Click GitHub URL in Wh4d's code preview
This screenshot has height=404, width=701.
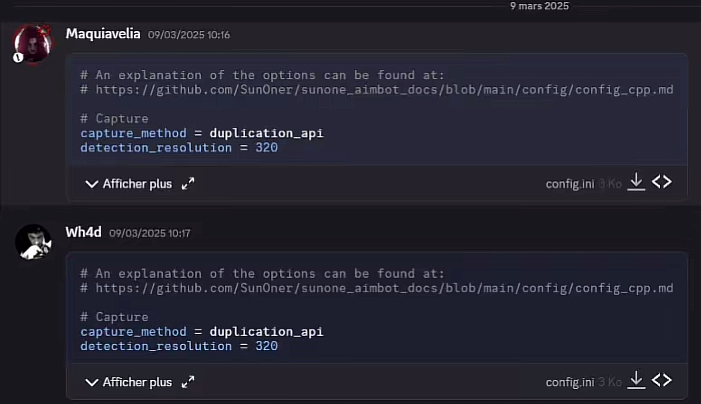point(384,288)
